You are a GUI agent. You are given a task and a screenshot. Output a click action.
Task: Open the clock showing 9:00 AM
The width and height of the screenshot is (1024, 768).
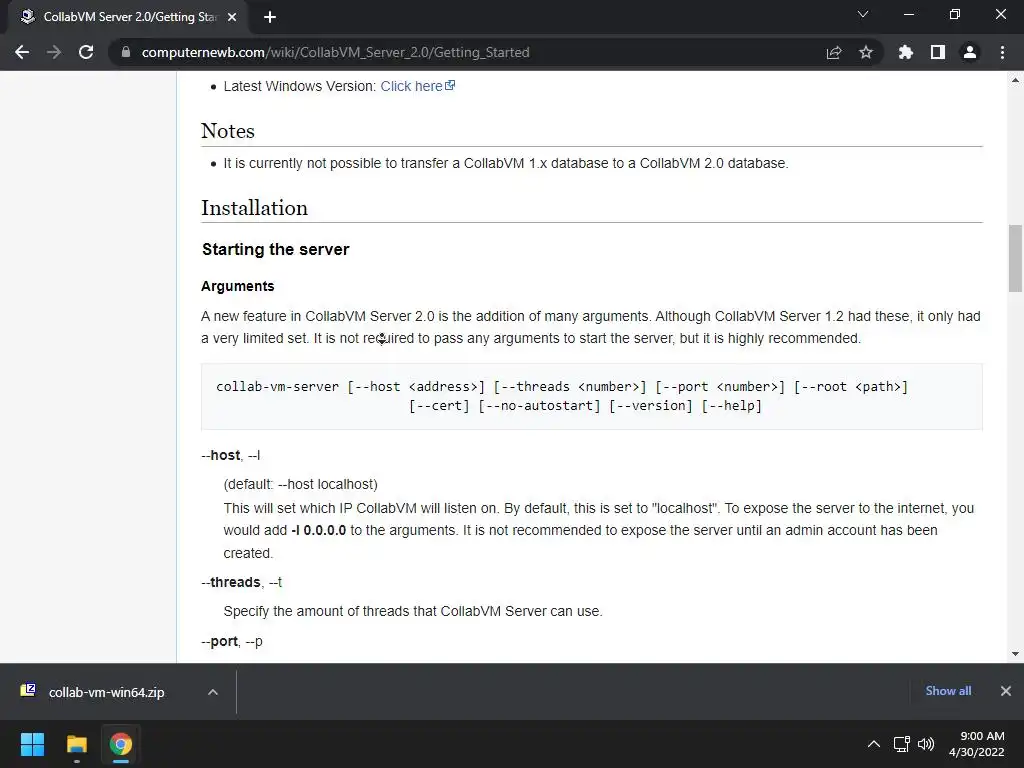[x=977, y=744]
